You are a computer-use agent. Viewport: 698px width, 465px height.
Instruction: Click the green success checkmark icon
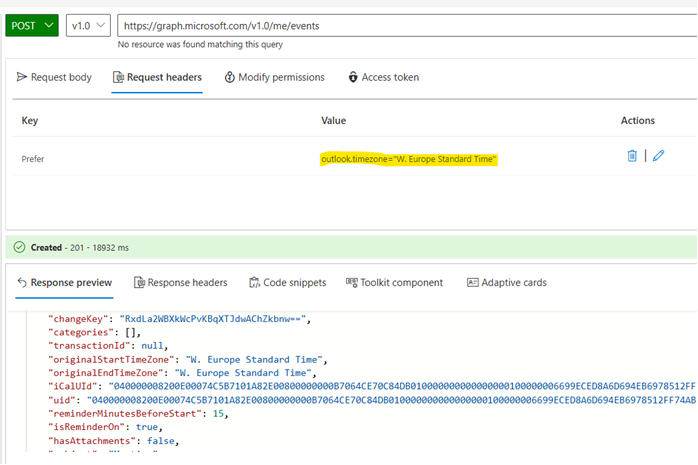(19, 247)
